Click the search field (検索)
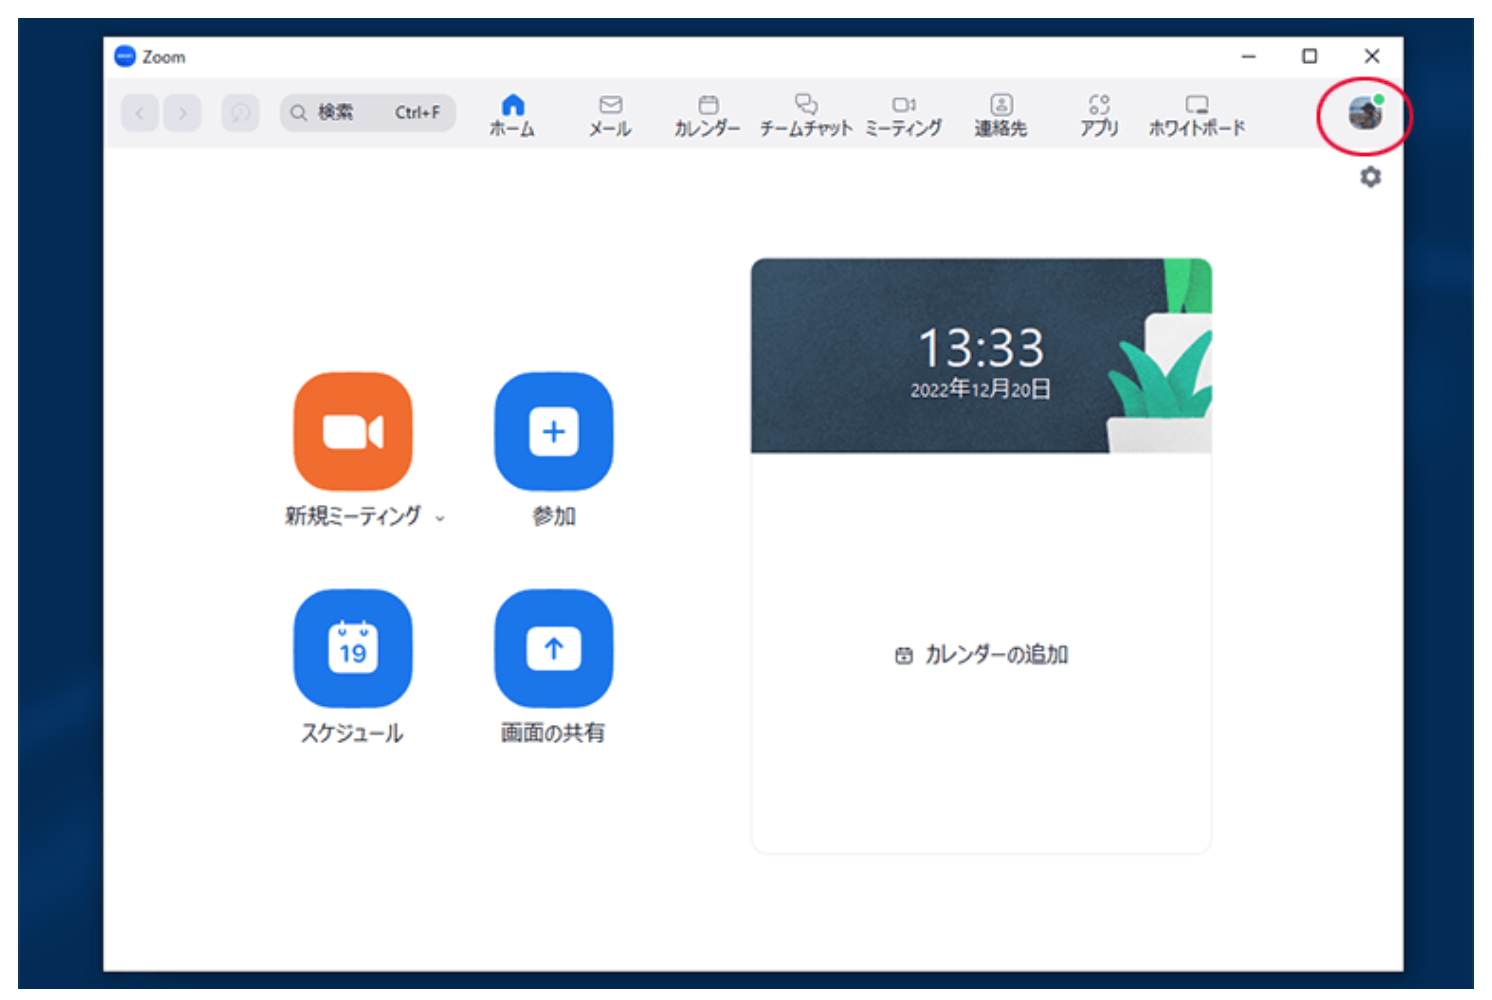 (368, 112)
